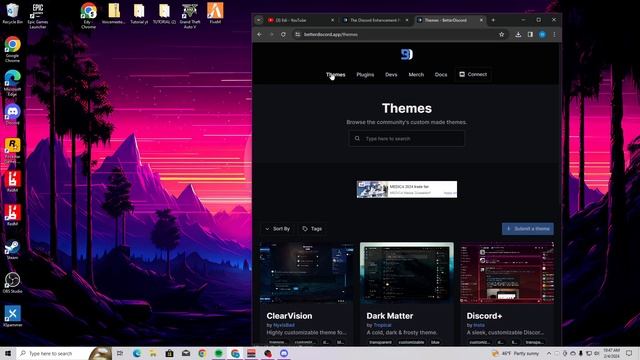The image size is (640, 360).
Task: Open Chrome downloads icon
Action: (x=518, y=34)
